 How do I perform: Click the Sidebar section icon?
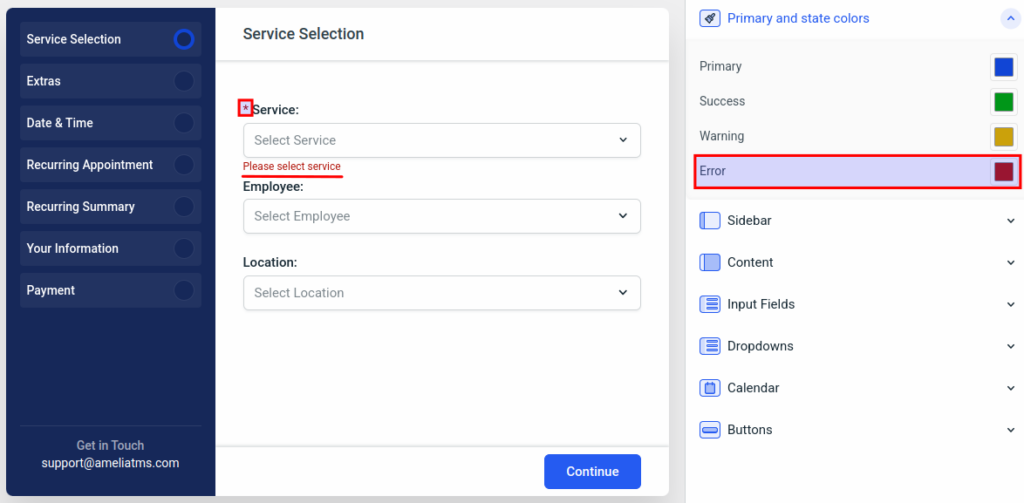point(709,221)
